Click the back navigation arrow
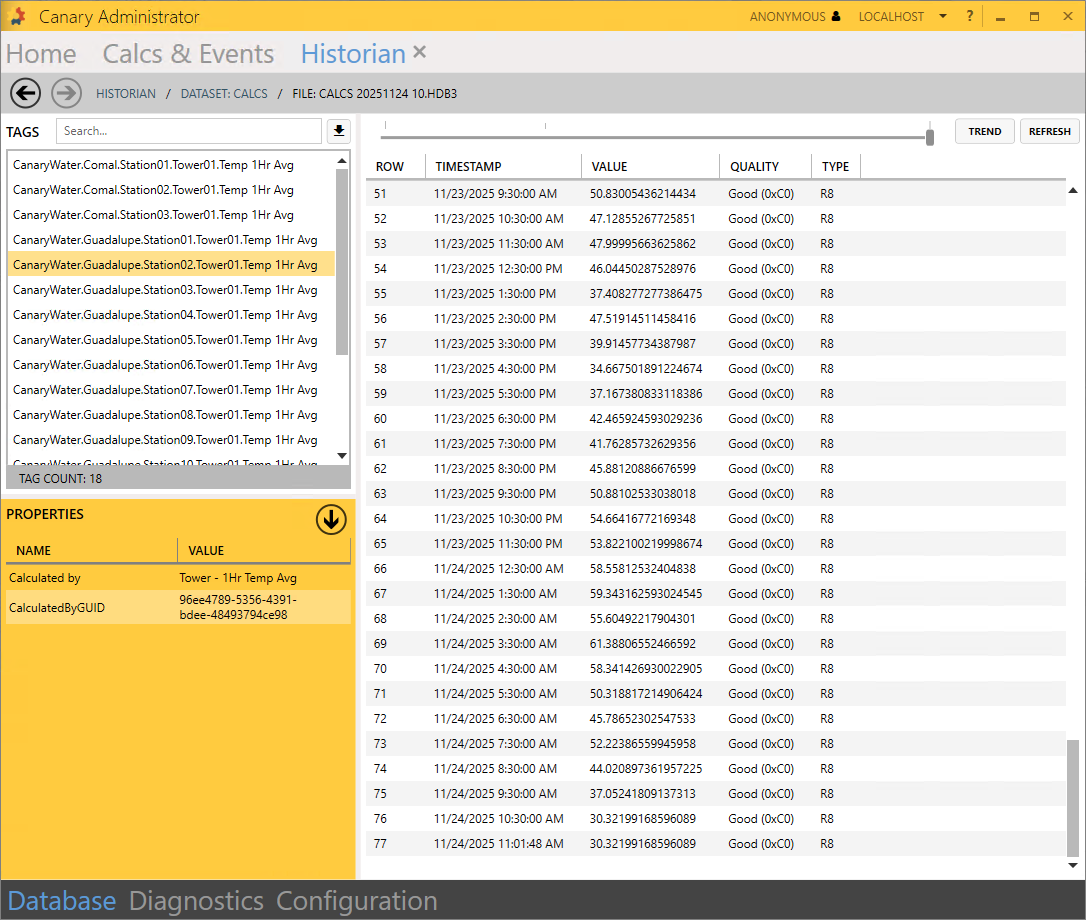 coord(25,94)
